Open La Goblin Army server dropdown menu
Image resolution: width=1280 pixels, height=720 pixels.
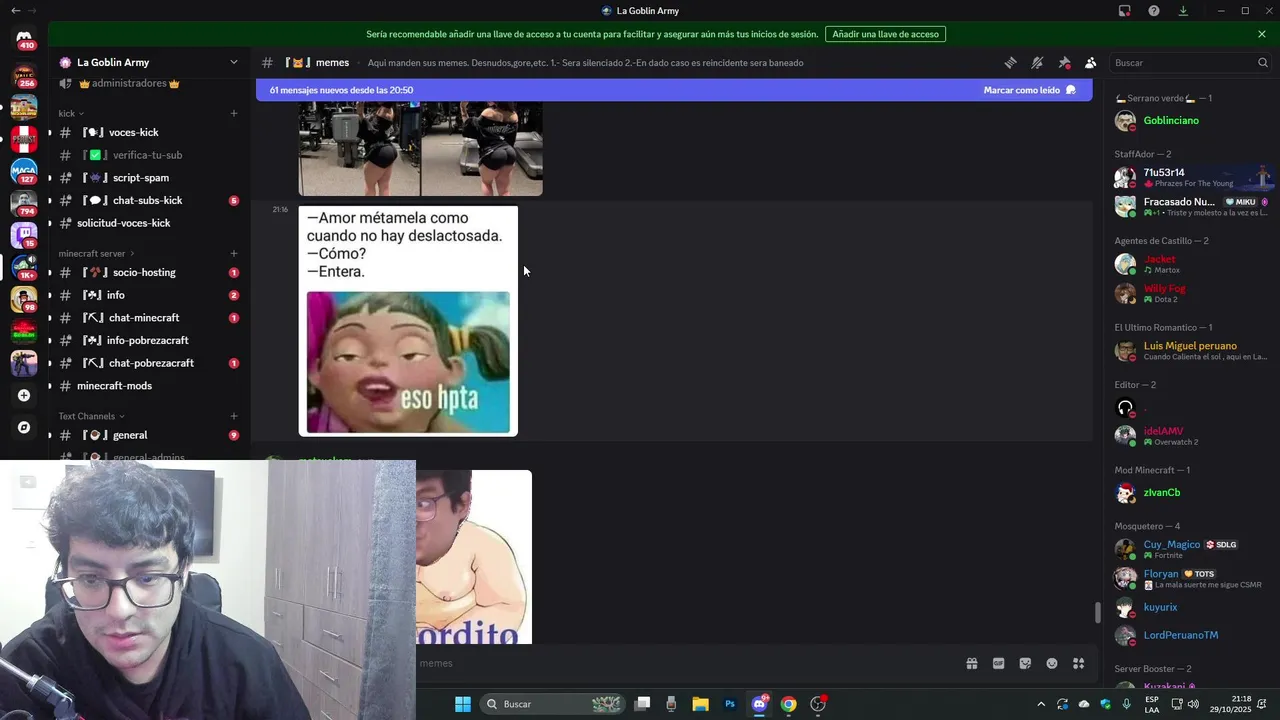[150, 62]
